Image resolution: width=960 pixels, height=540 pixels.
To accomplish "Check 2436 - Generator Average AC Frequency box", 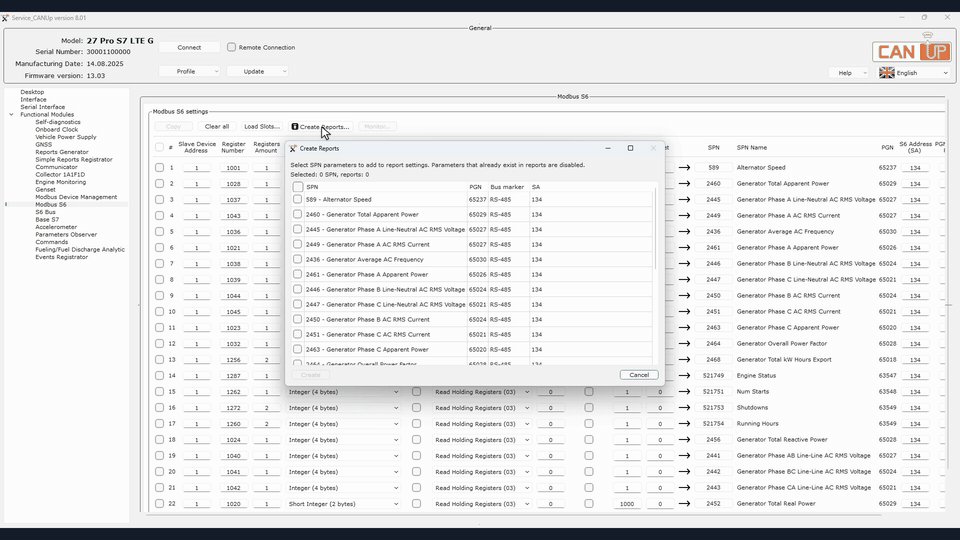I will 298,259.
